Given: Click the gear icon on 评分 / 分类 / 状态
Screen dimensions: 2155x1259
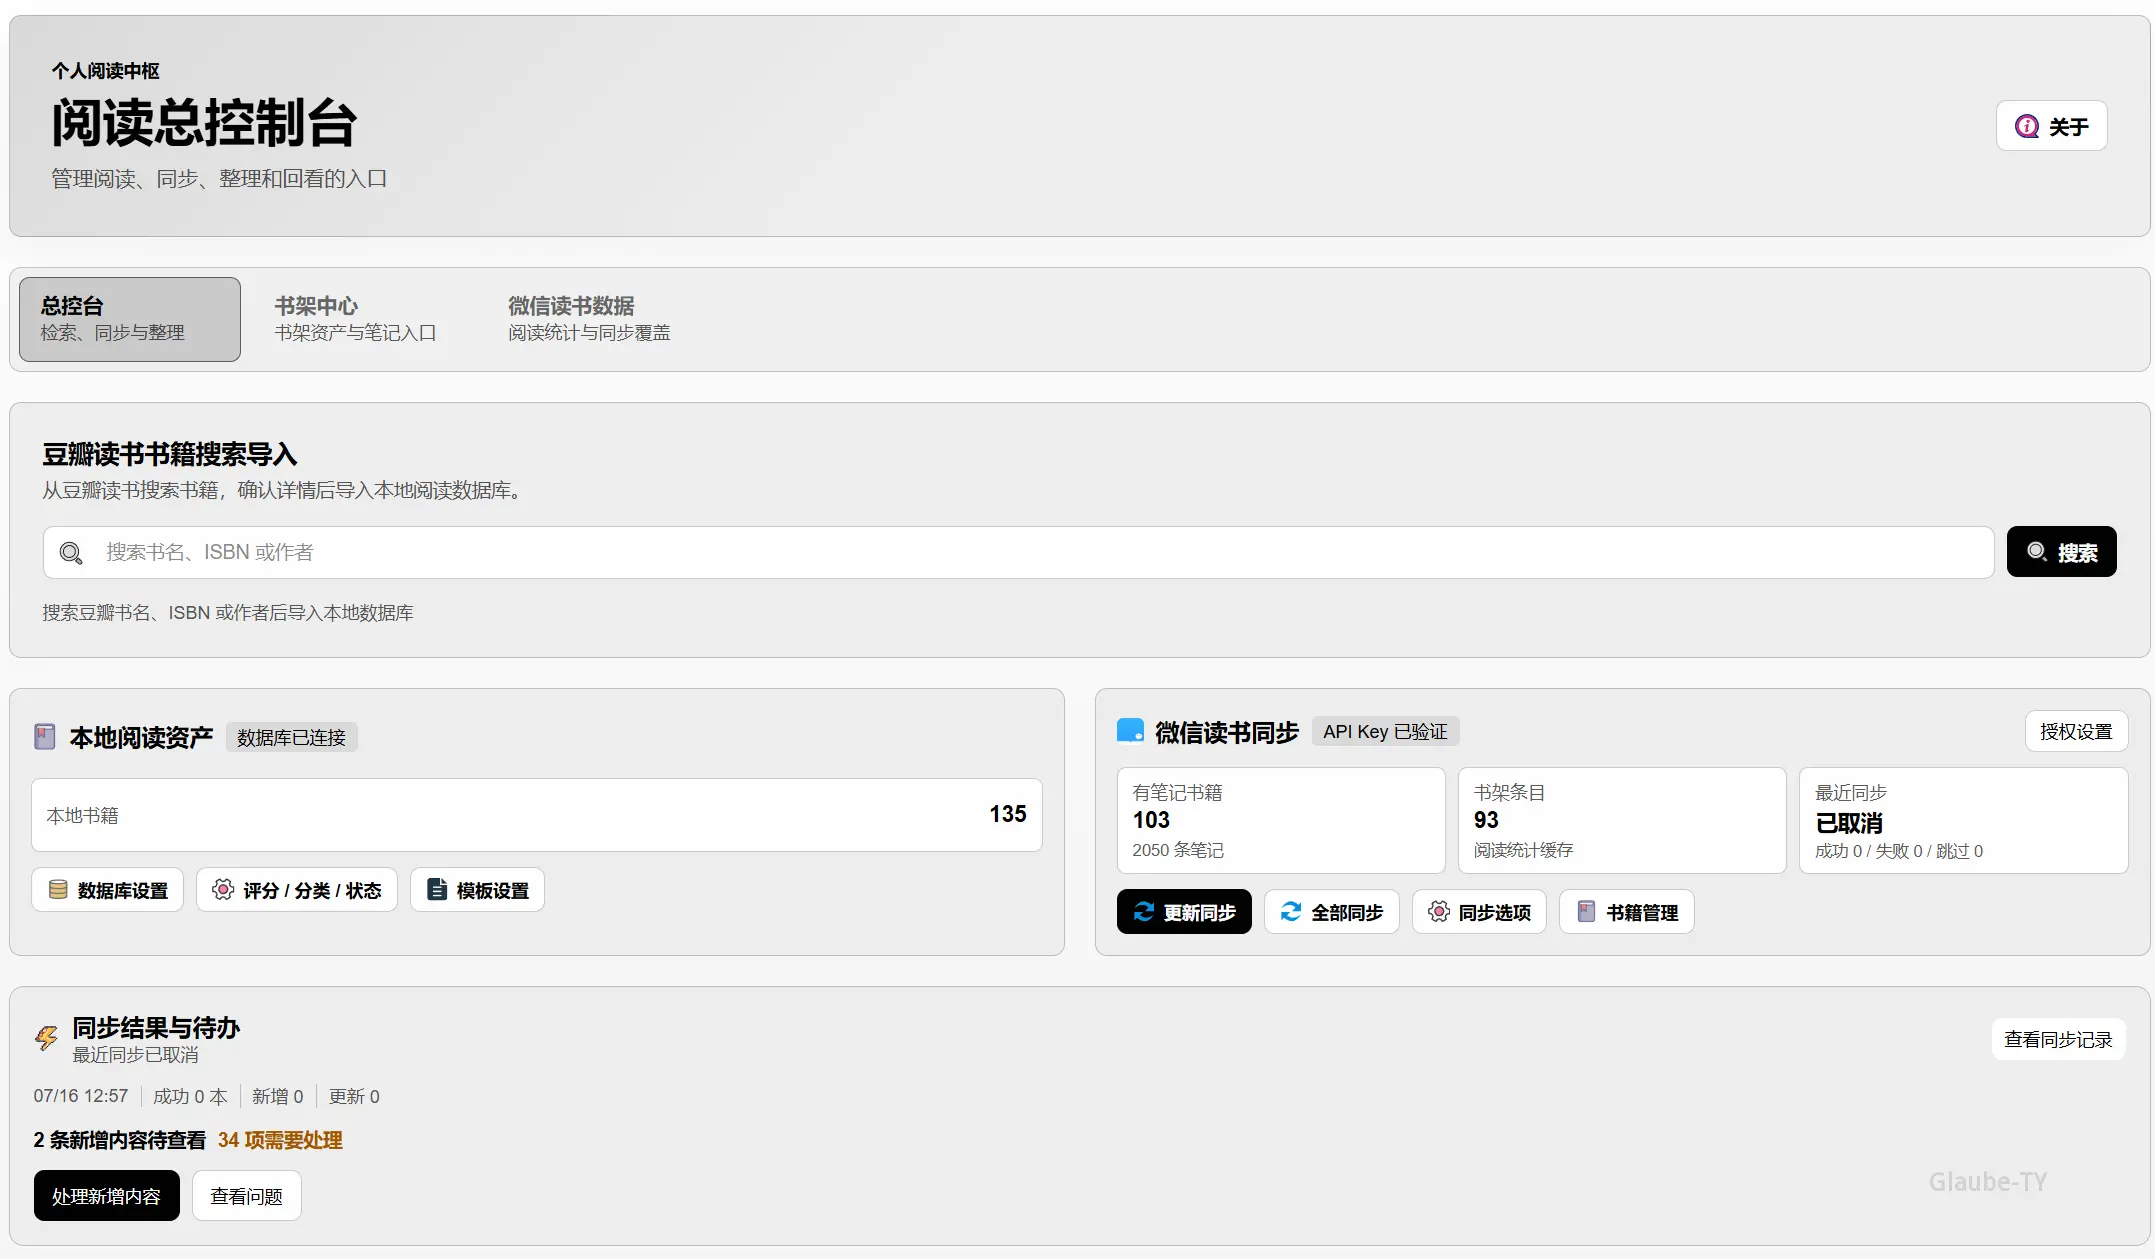Looking at the screenshot, I should [223, 890].
